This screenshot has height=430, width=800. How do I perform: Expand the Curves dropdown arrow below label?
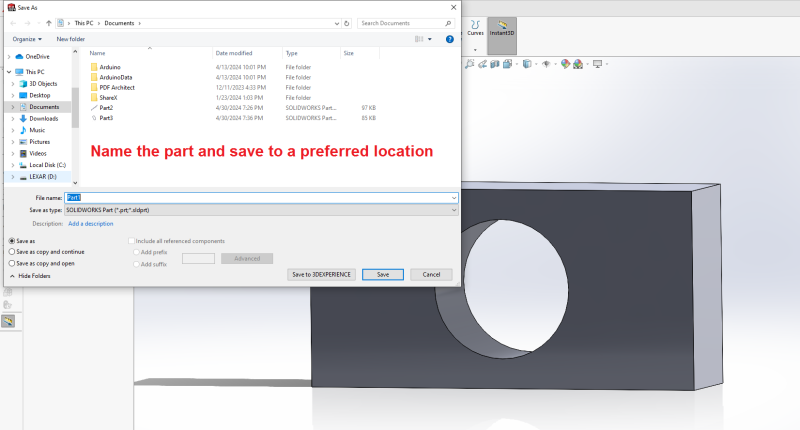point(475,50)
